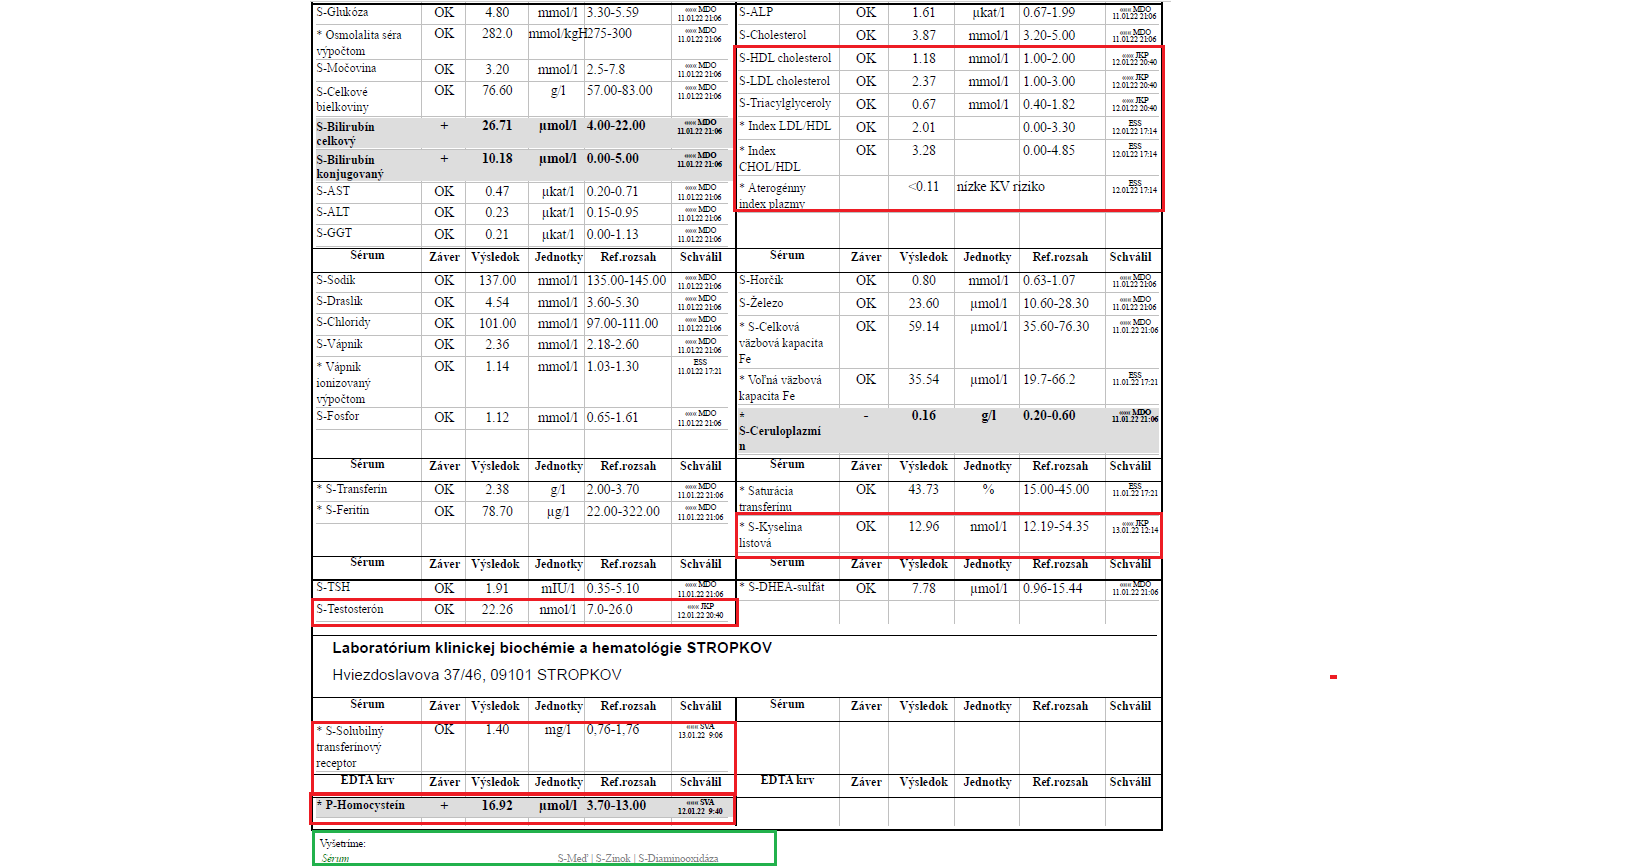Click the S-Bilirubín konjugovaný result 10.18

tap(496, 159)
